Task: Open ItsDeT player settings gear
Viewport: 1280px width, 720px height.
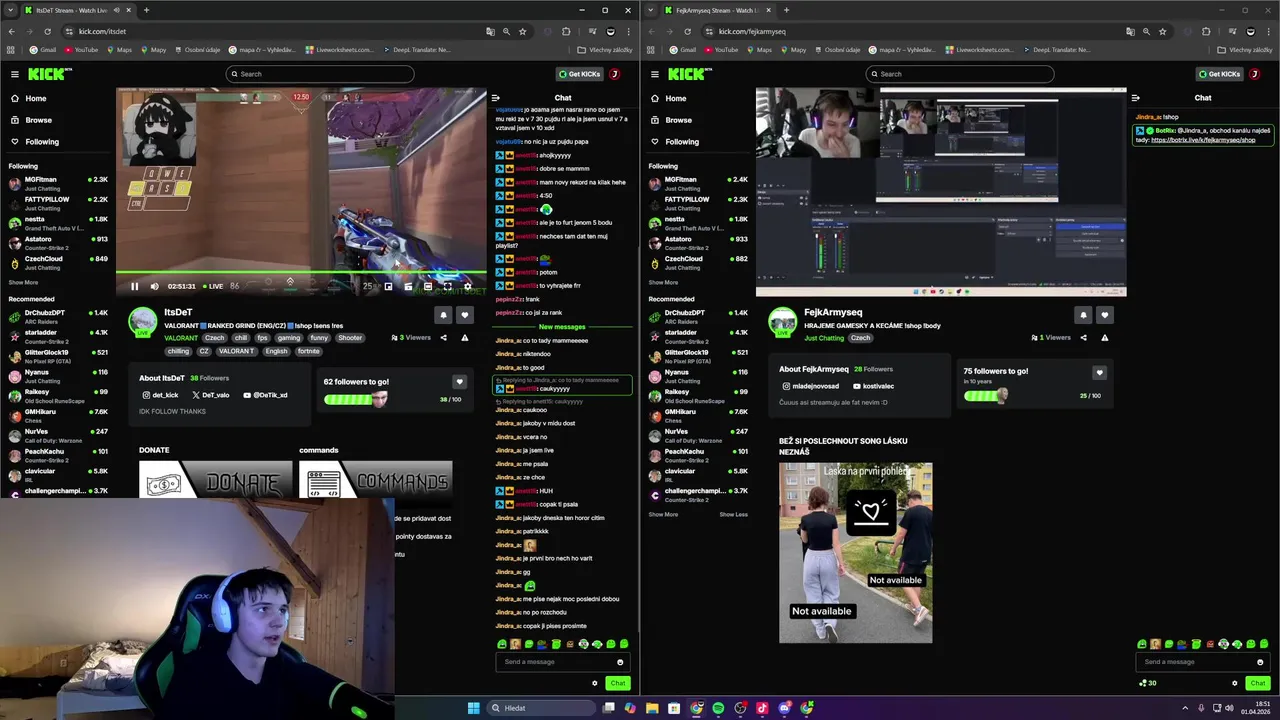Action: pos(467,286)
